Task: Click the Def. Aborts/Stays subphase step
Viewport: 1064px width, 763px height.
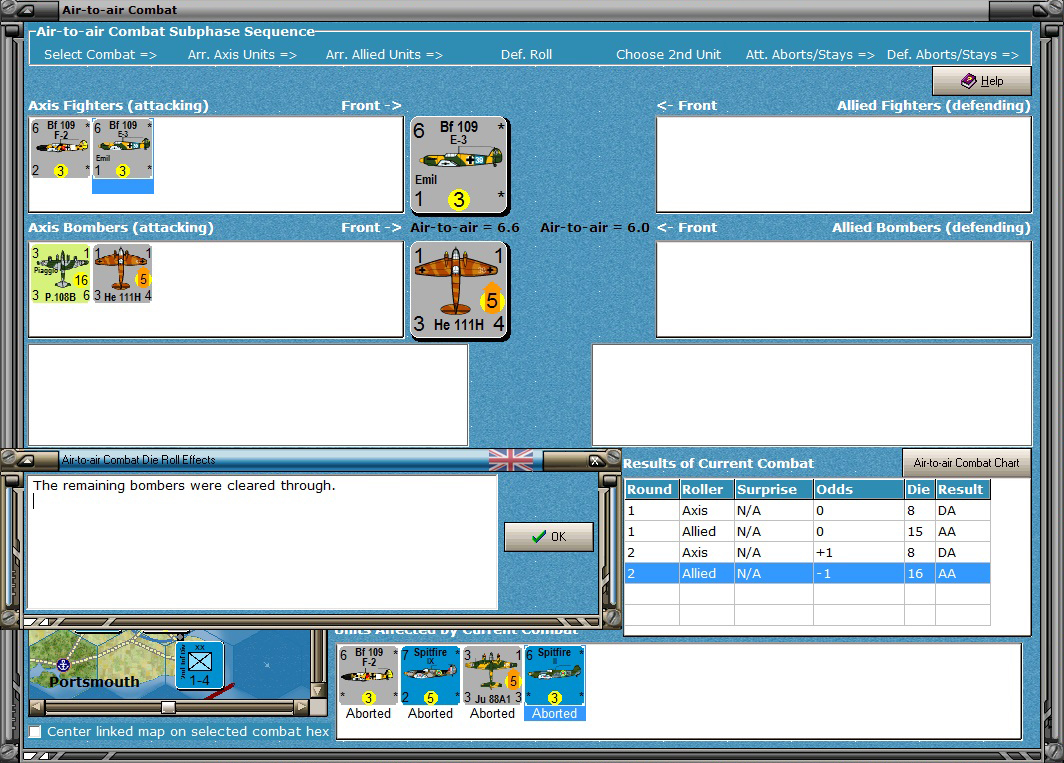Action: pyautogui.click(x=953, y=54)
